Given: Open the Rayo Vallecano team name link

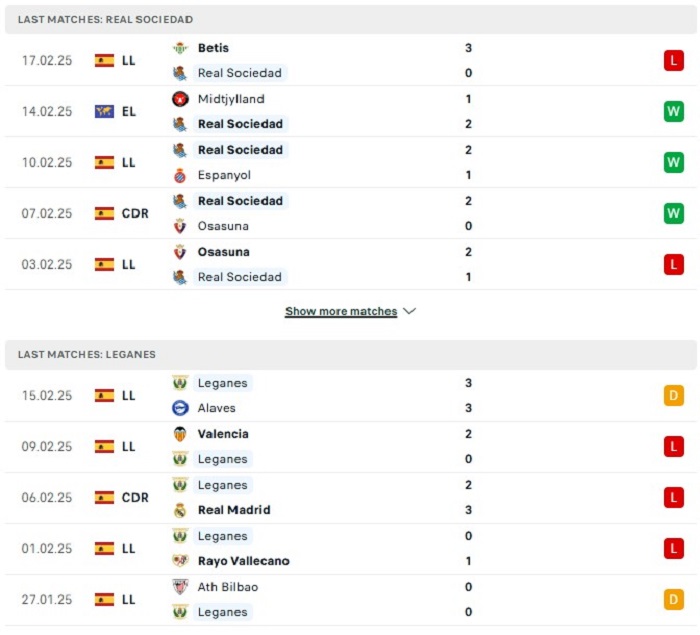Looking at the screenshot, I should [x=244, y=561].
